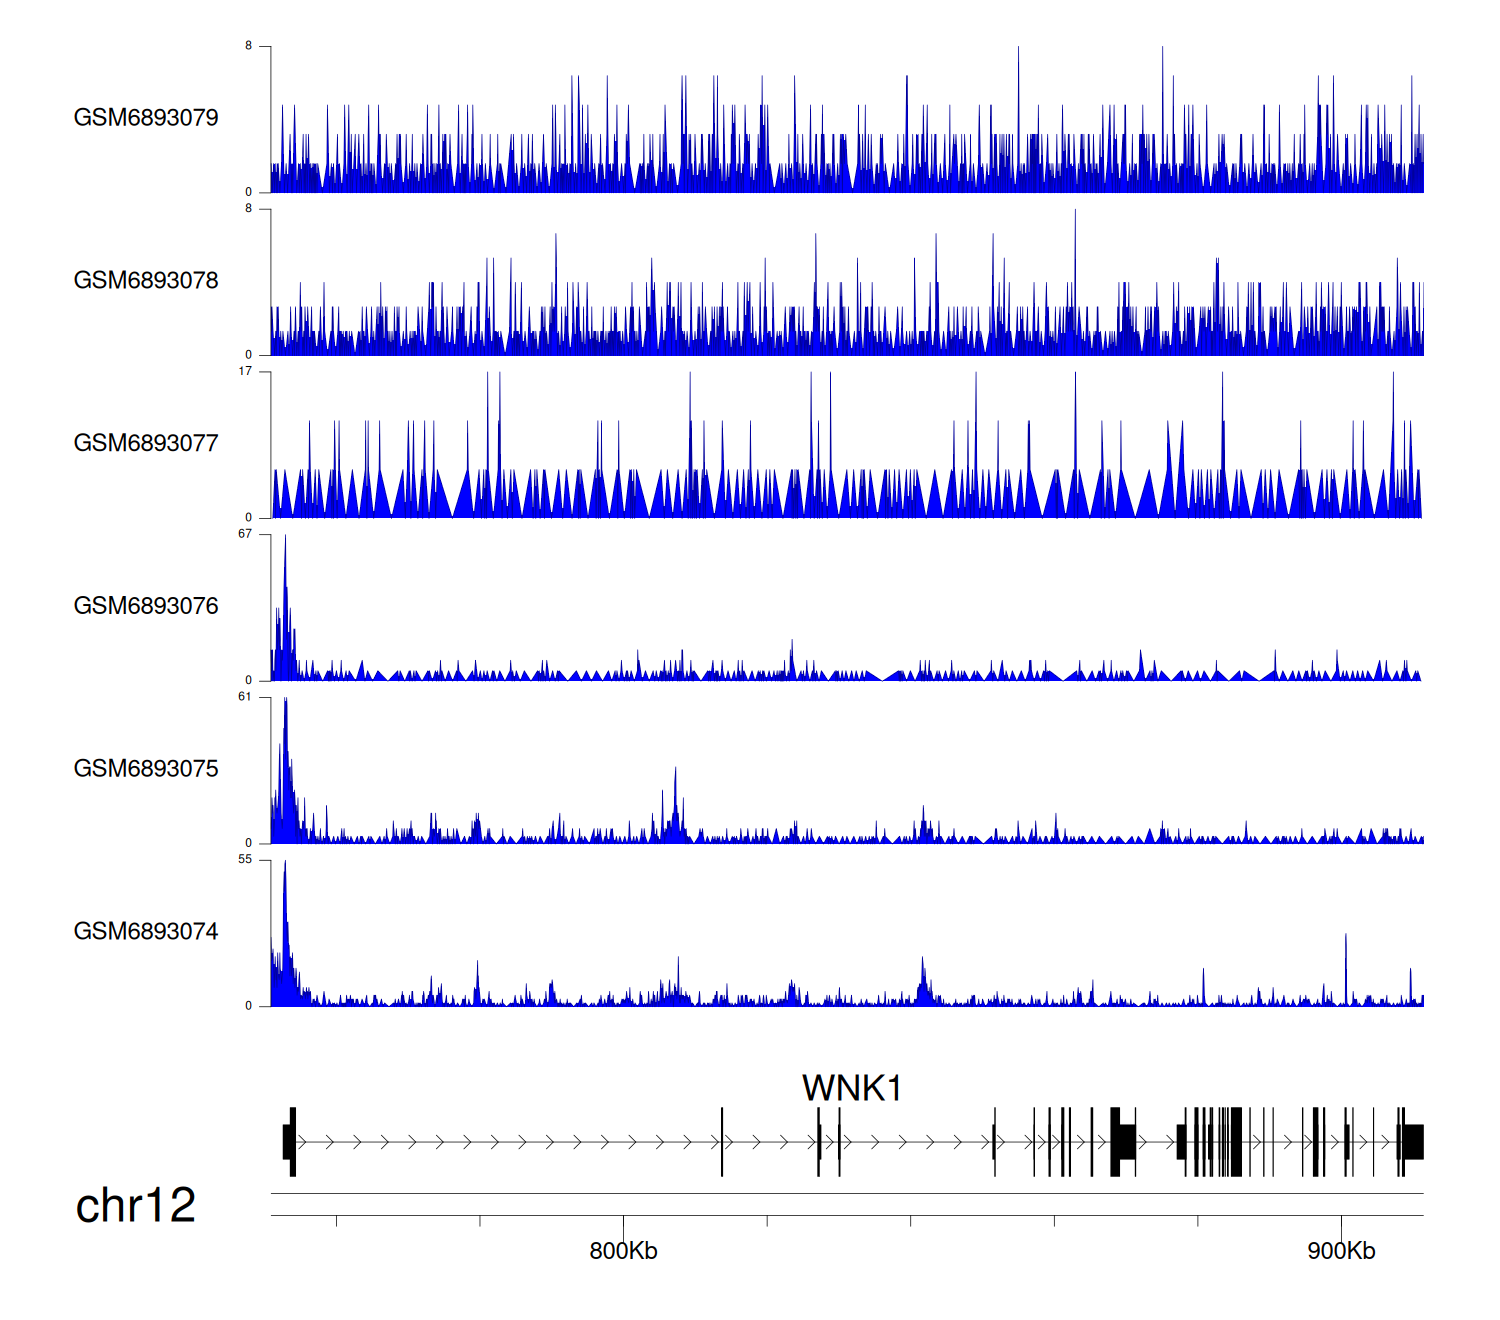This screenshot has width=1500, height=1320.
Task: Select the GSM6893076 track label
Action: point(146,606)
